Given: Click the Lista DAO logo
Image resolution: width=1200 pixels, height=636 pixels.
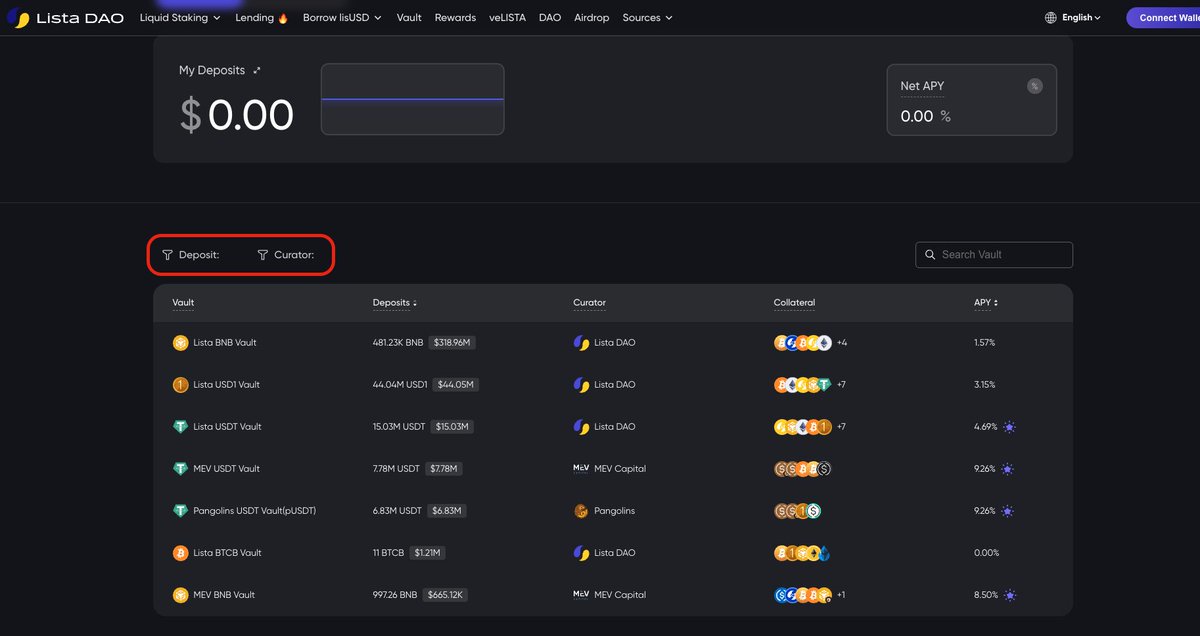Looking at the screenshot, I should [x=66, y=18].
